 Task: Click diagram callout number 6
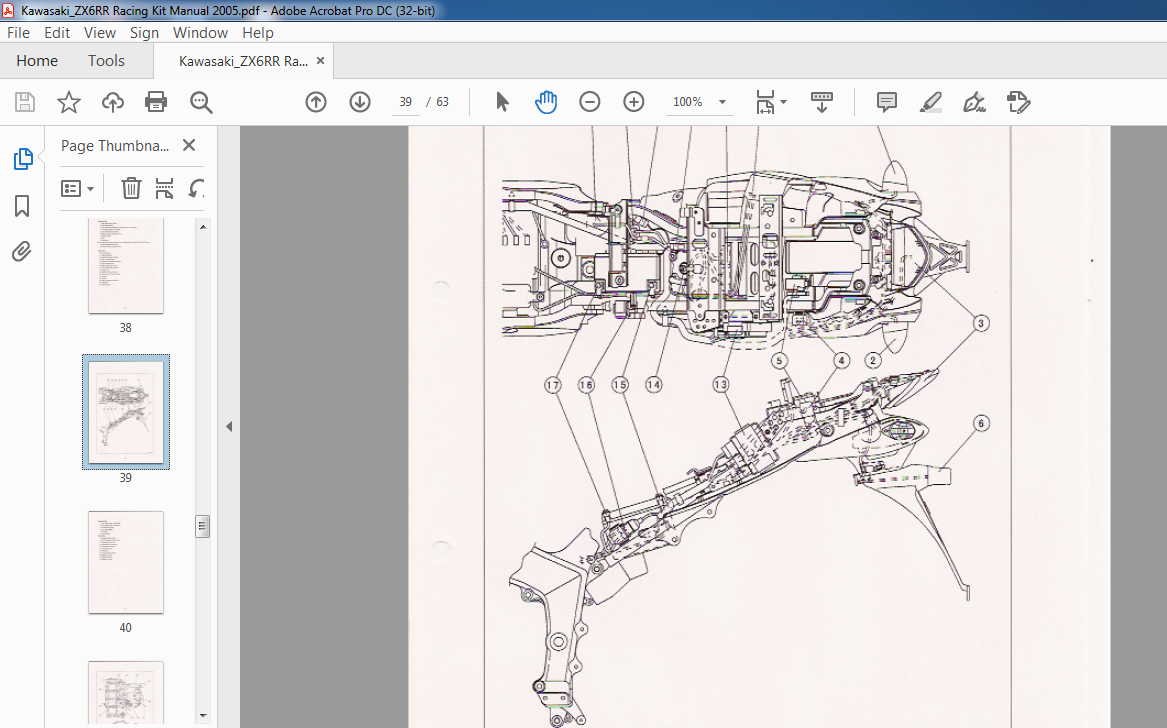tap(981, 424)
